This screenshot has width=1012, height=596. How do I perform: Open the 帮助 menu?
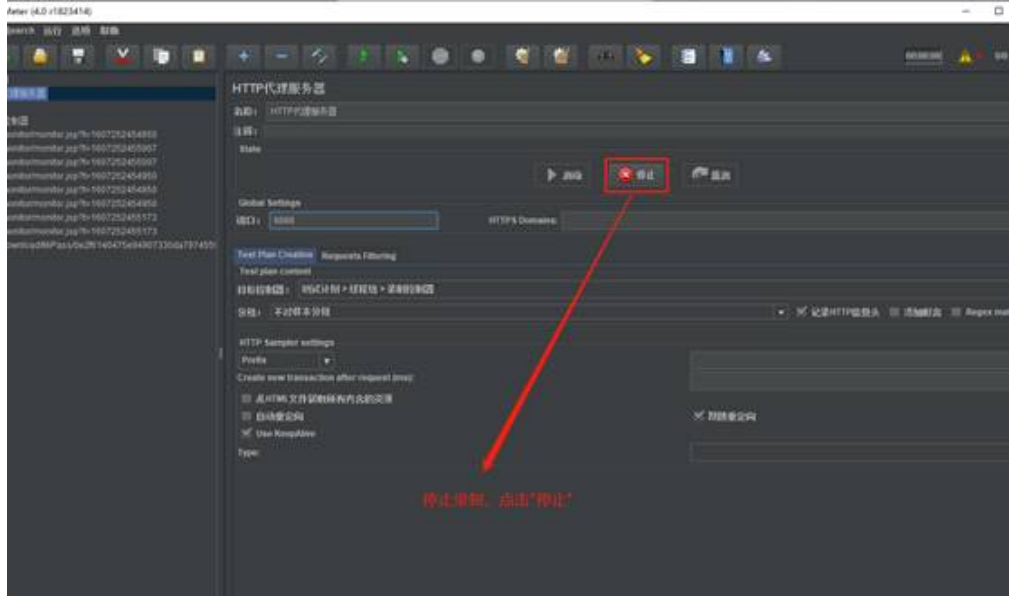pyautogui.click(x=109, y=30)
